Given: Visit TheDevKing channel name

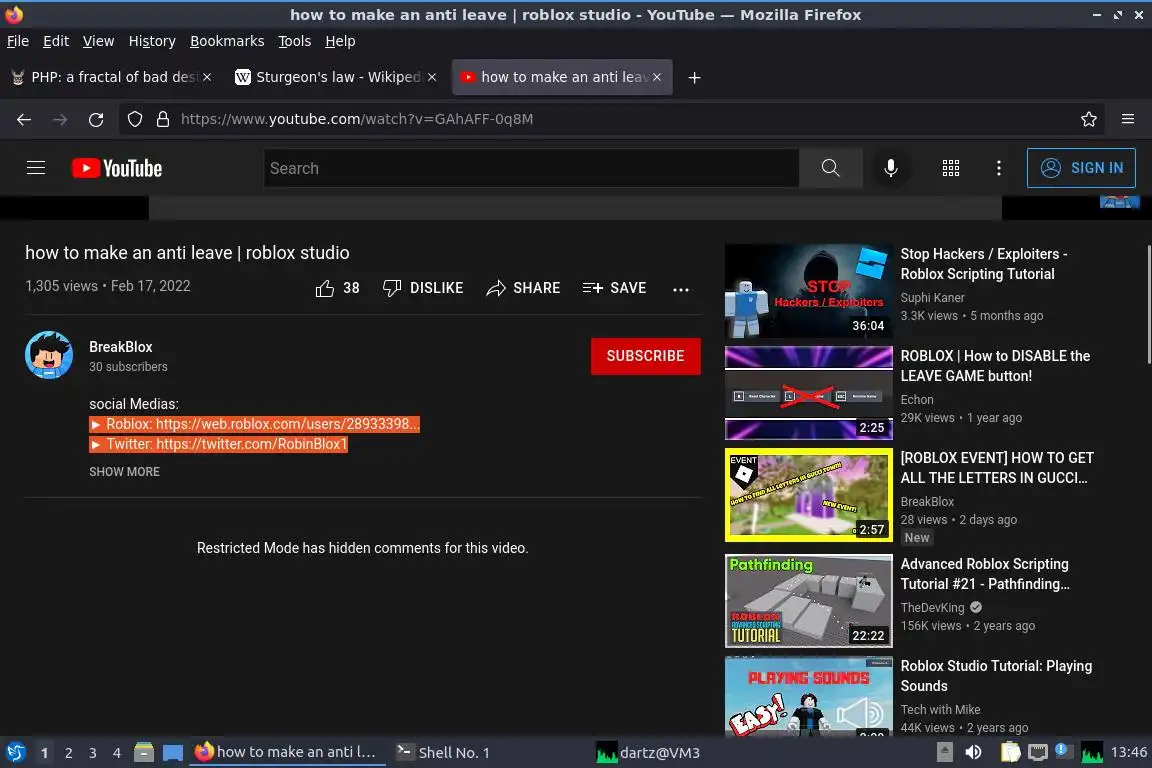Looking at the screenshot, I should 932,608.
